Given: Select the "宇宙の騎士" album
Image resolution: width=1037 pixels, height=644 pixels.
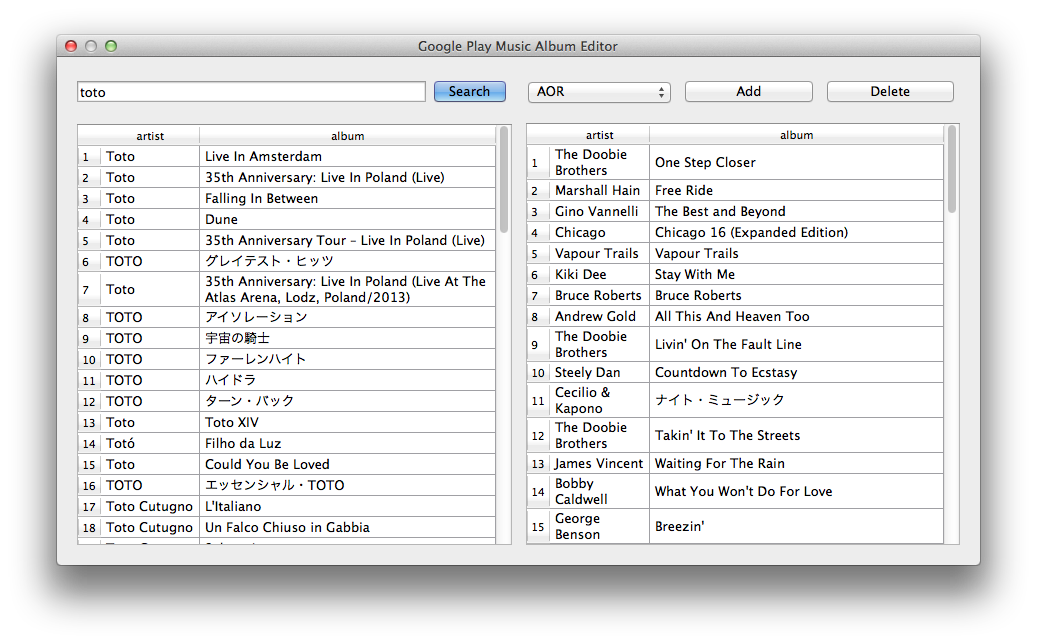Looking at the screenshot, I should (348, 339).
